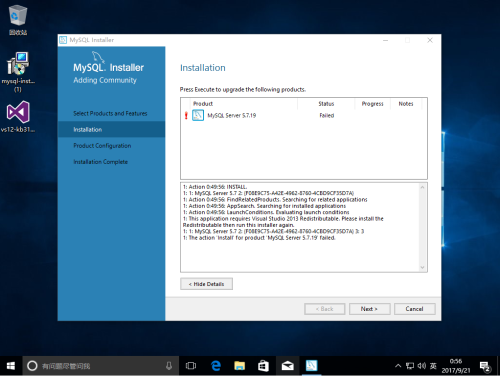Click log line 'The action Install ... failed'
This screenshot has width=500, height=376.
click(259, 238)
